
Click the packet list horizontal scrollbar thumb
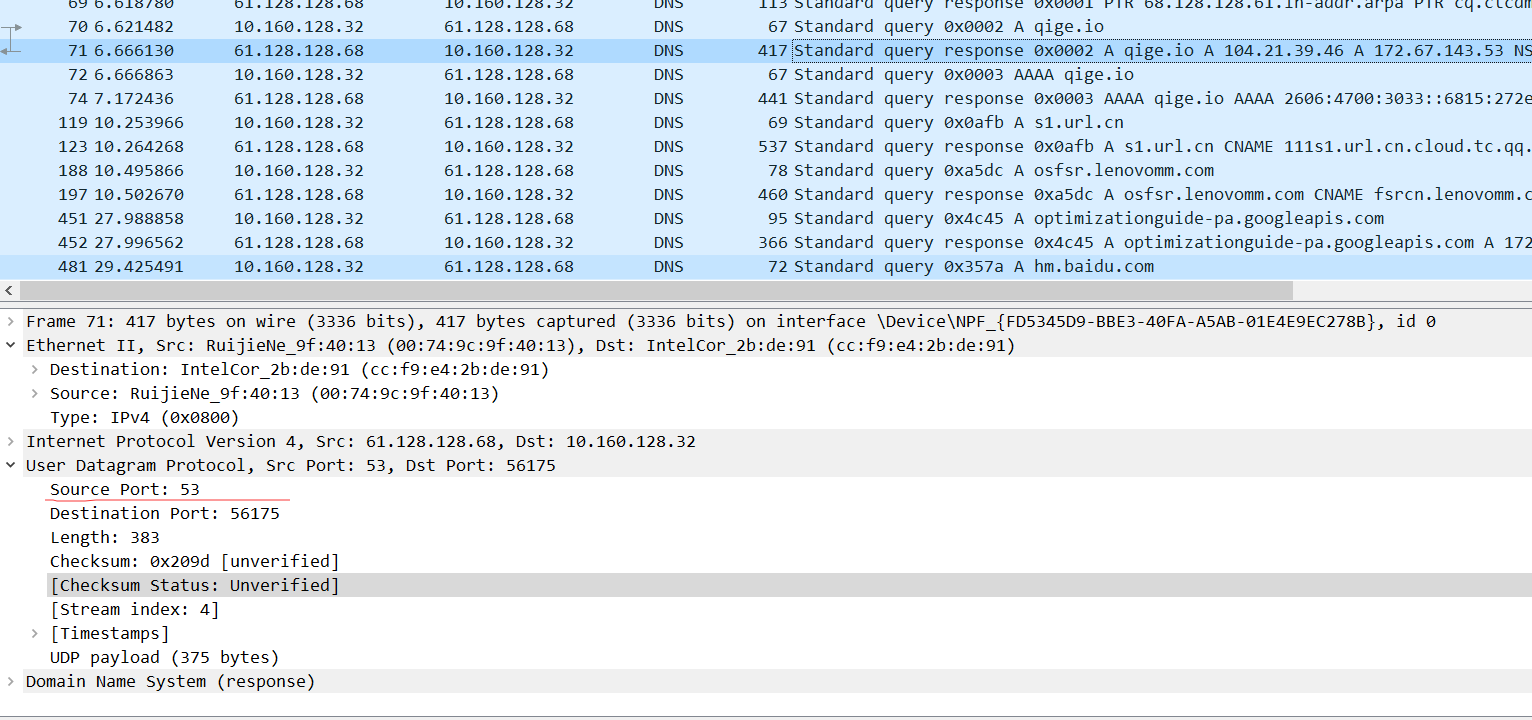pos(656,290)
